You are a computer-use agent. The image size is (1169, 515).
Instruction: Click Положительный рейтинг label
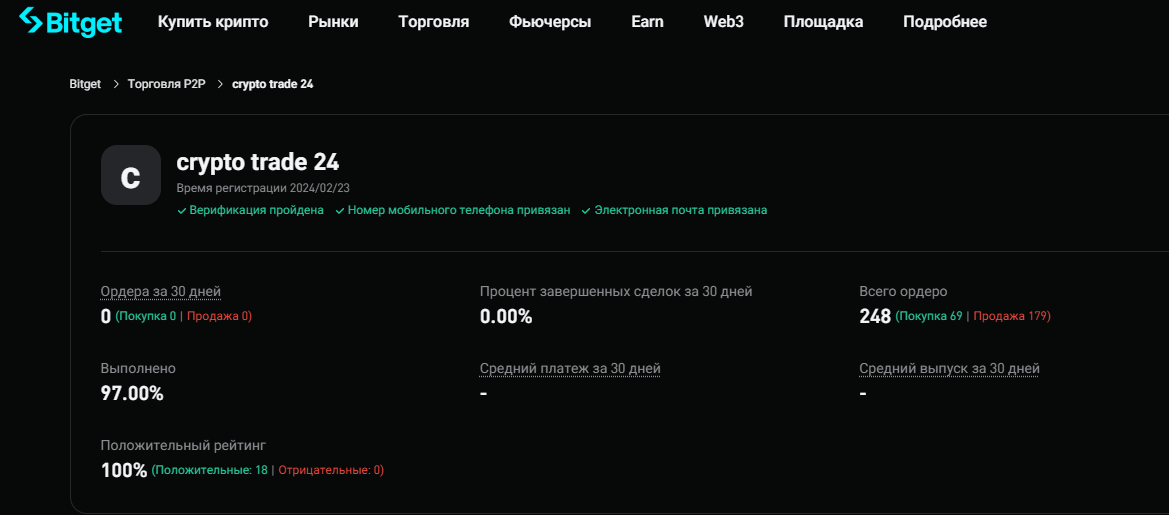tap(183, 446)
